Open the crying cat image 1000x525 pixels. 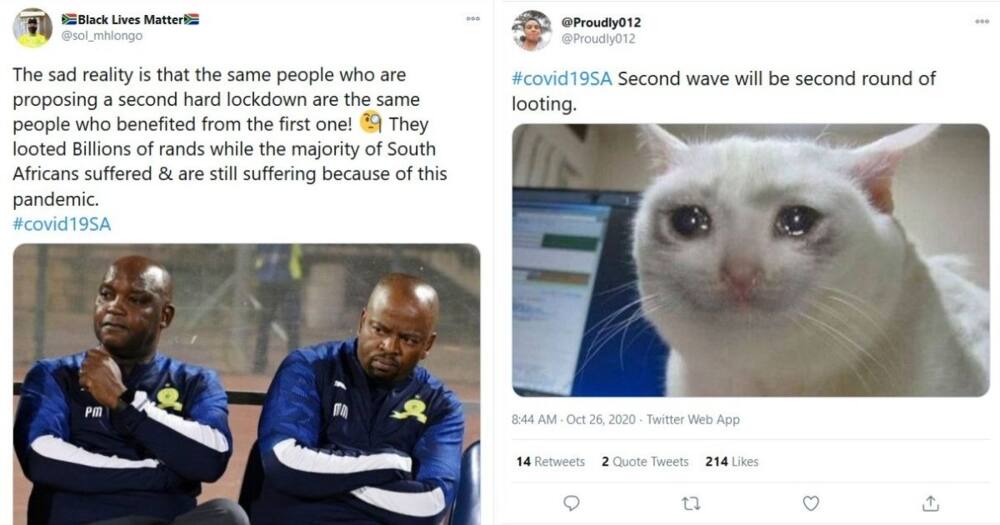point(751,260)
